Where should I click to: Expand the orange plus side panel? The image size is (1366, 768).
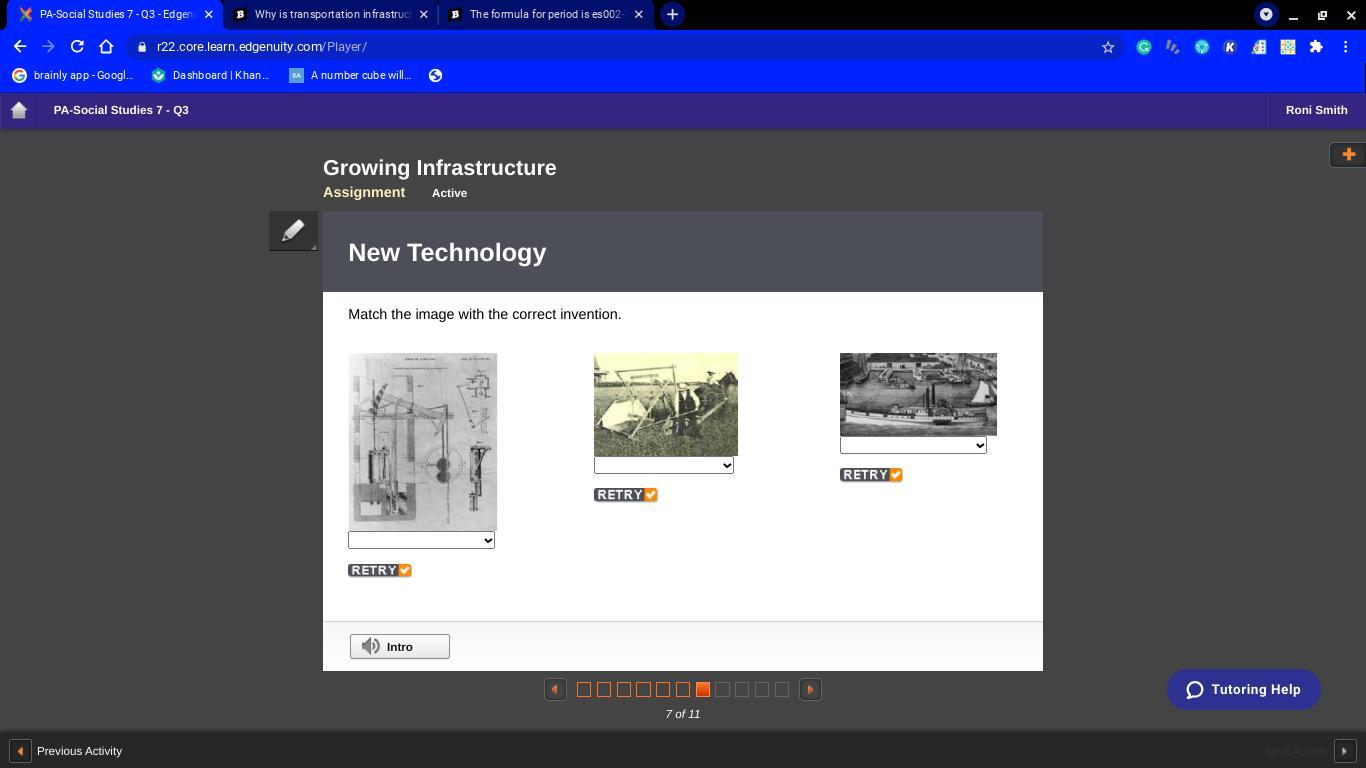[1348, 154]
